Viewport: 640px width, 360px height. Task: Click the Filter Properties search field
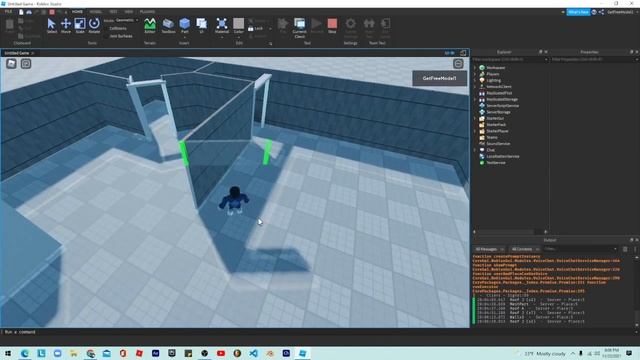pyautogui.click(x=595, y=60)
